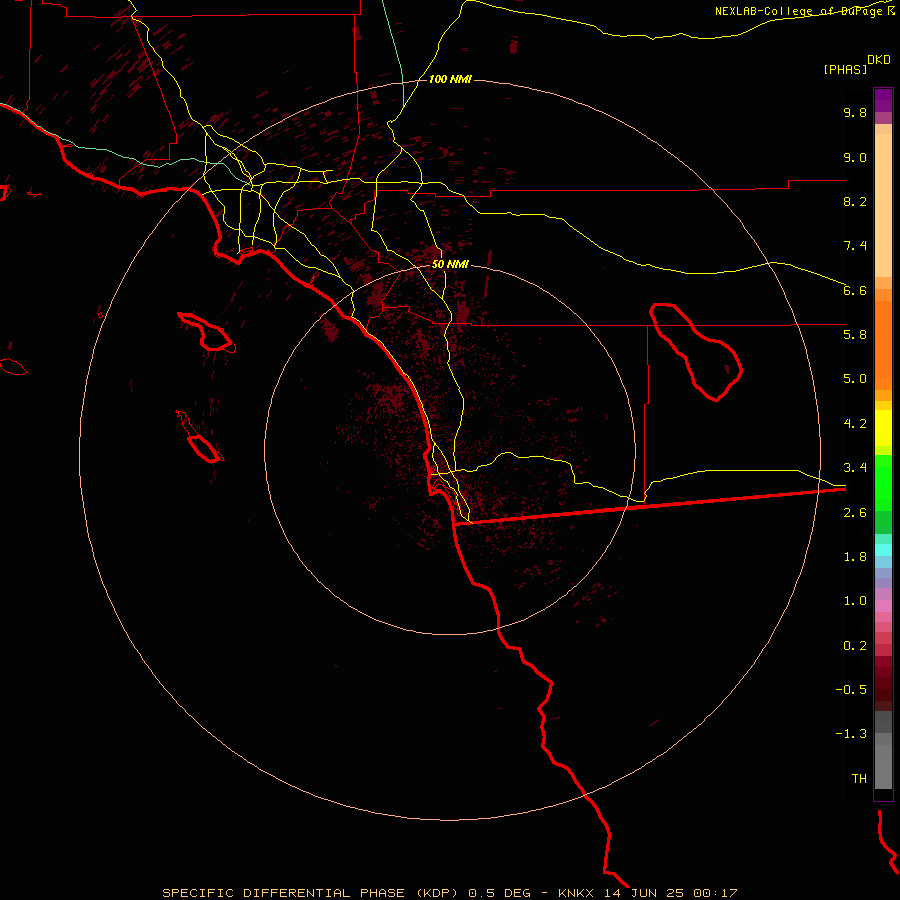Pick the bright green band of the color scale
This screenshot has height=900, width=900.
coord(883,483)
